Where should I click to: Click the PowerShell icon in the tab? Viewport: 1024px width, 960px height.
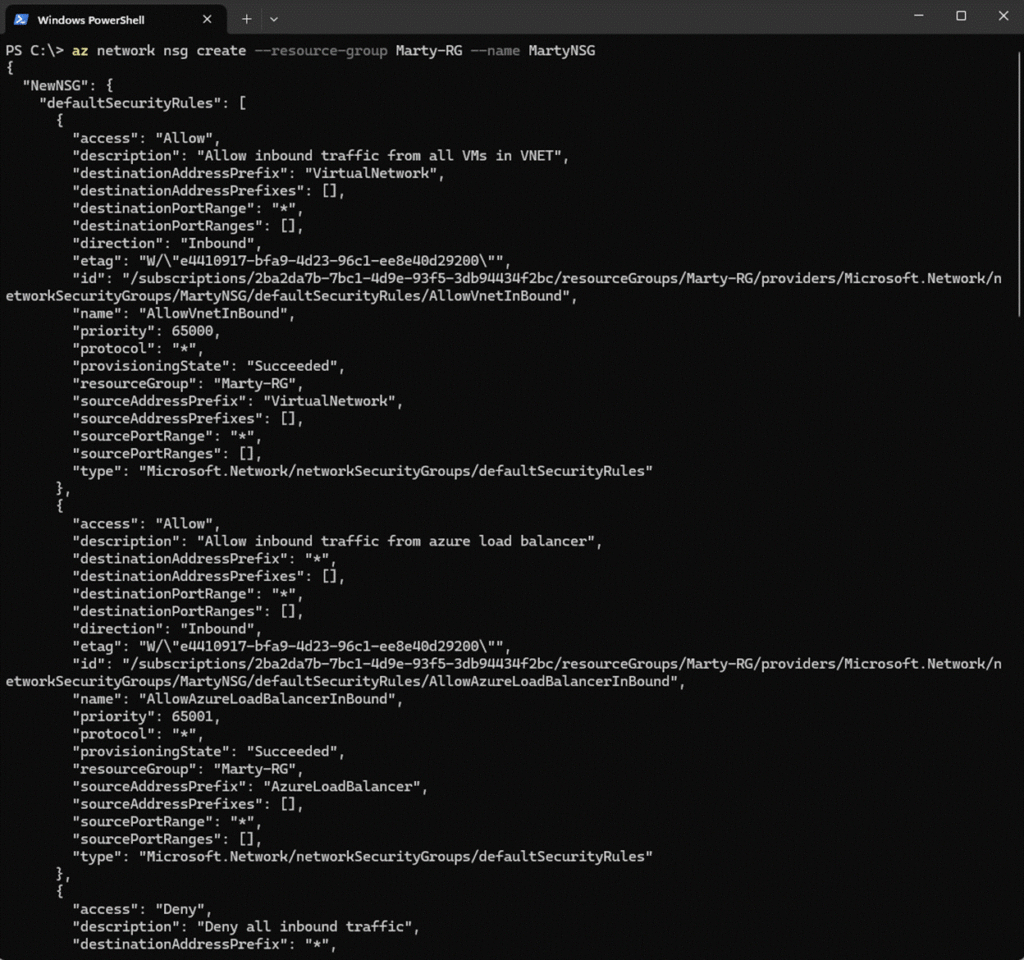pos(21,18)
